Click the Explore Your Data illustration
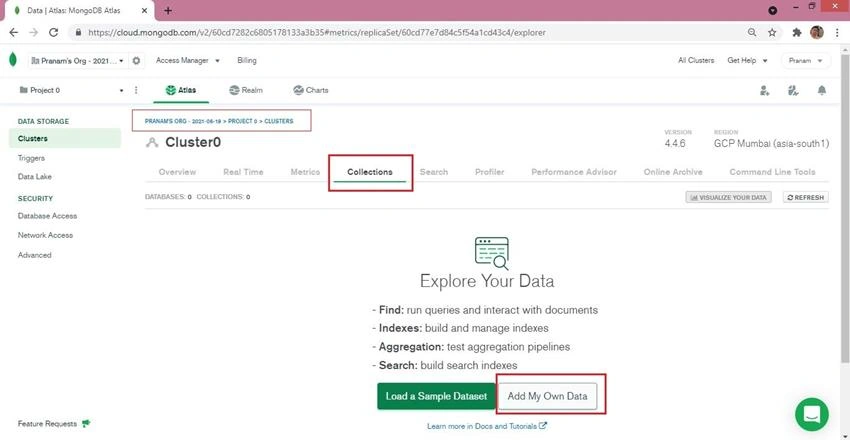 pyautogui.click(x=492, y=253)
